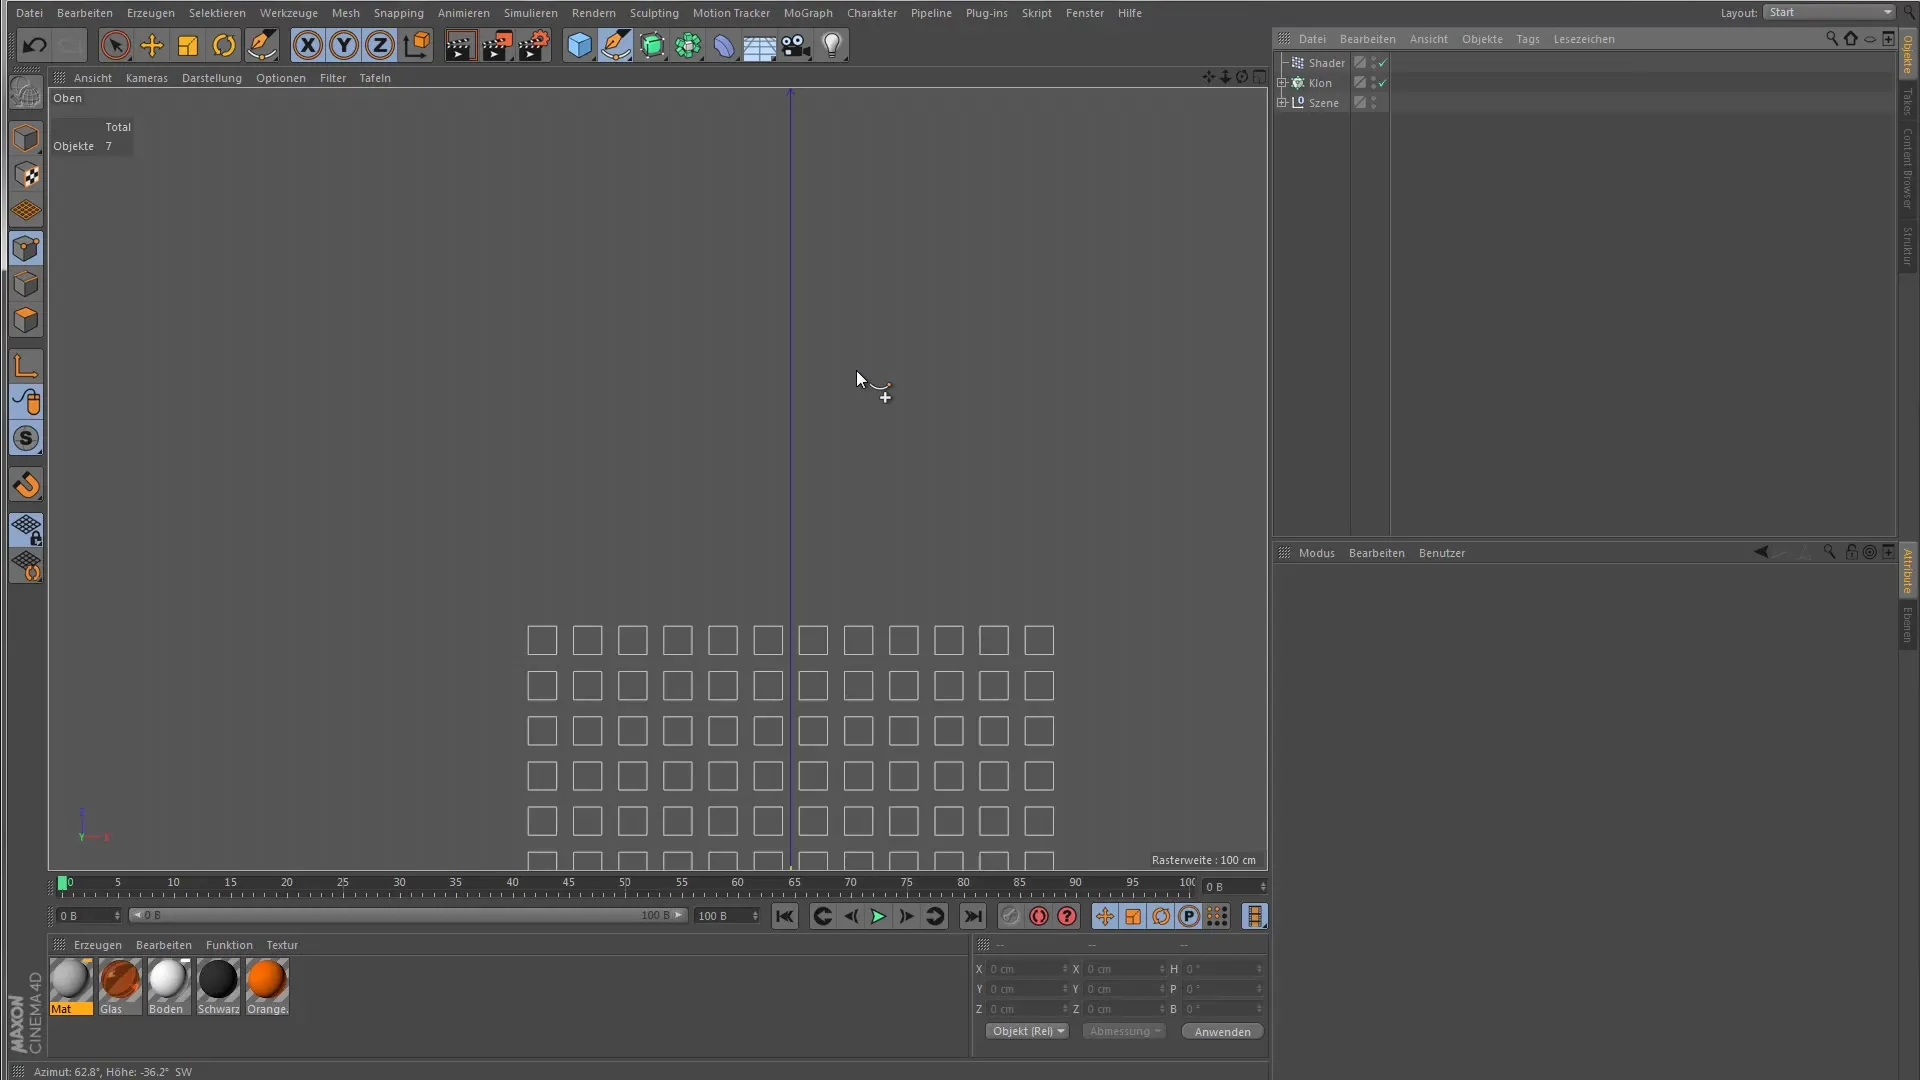Add a light object with bulb icon

click(832, 45)
